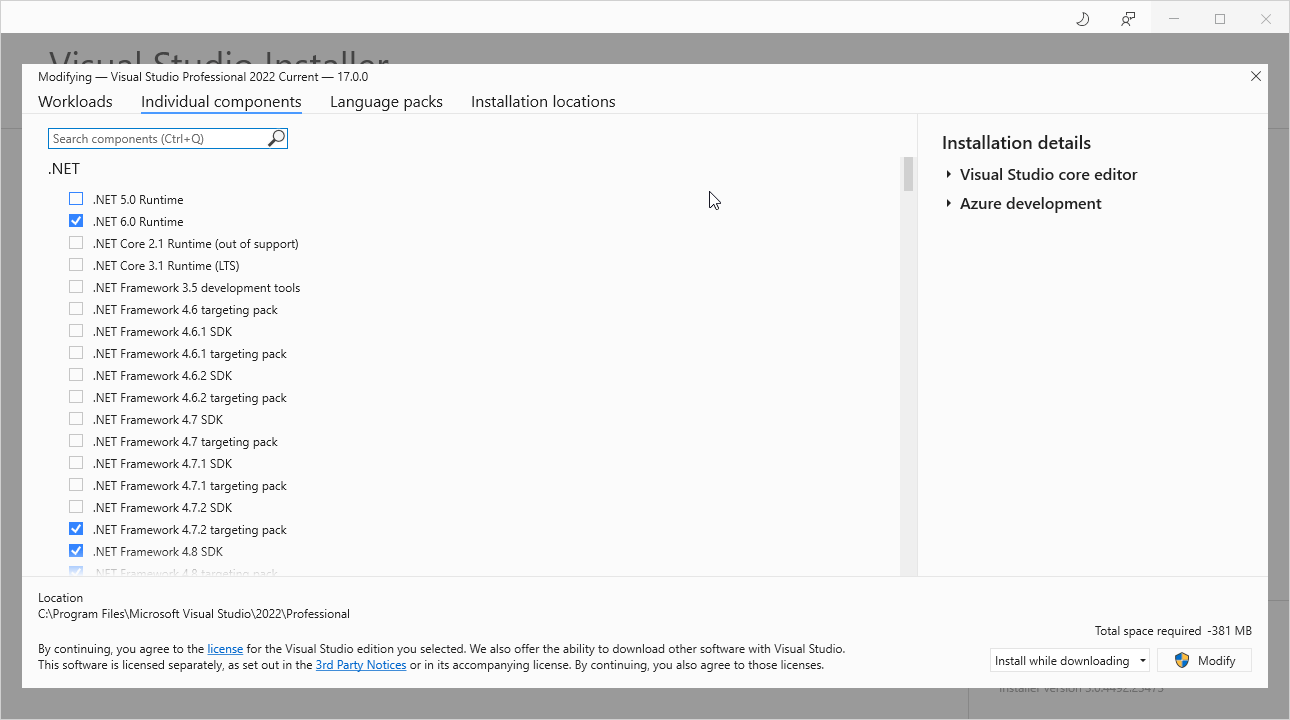Image resolution: width=1290 pixels, height=720 pixels.
Task: Tick the .NET Framework 4.7 SDK box
Action: [x=76, y=419]
